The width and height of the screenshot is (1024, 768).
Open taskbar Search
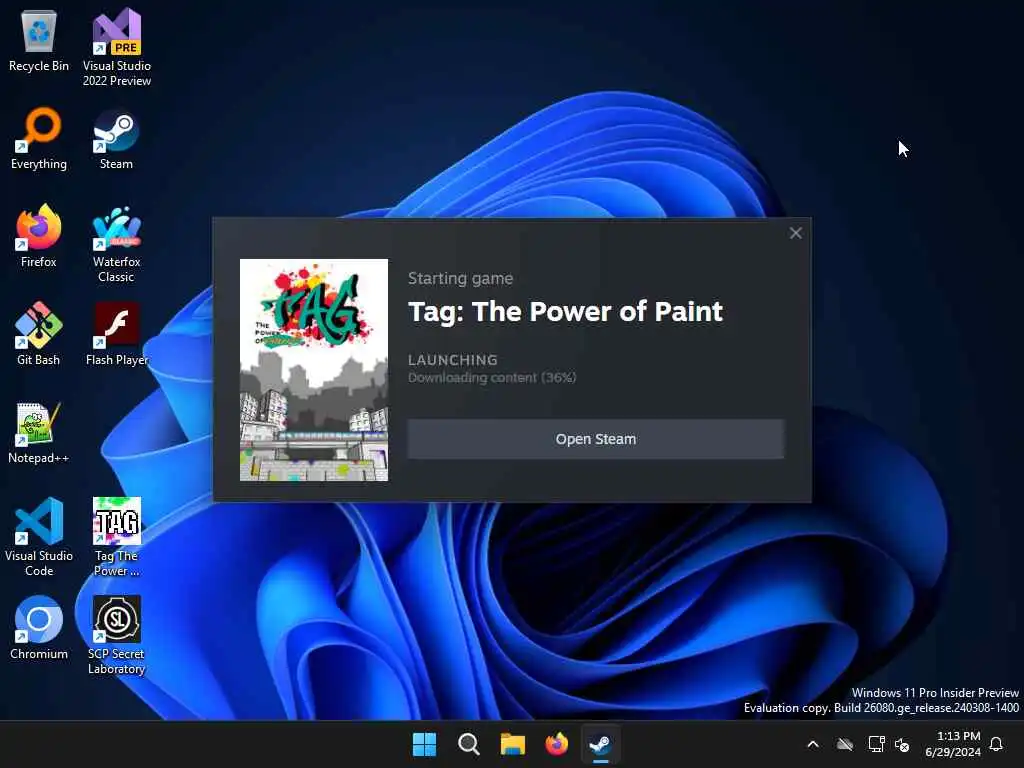tap(469, 744)
